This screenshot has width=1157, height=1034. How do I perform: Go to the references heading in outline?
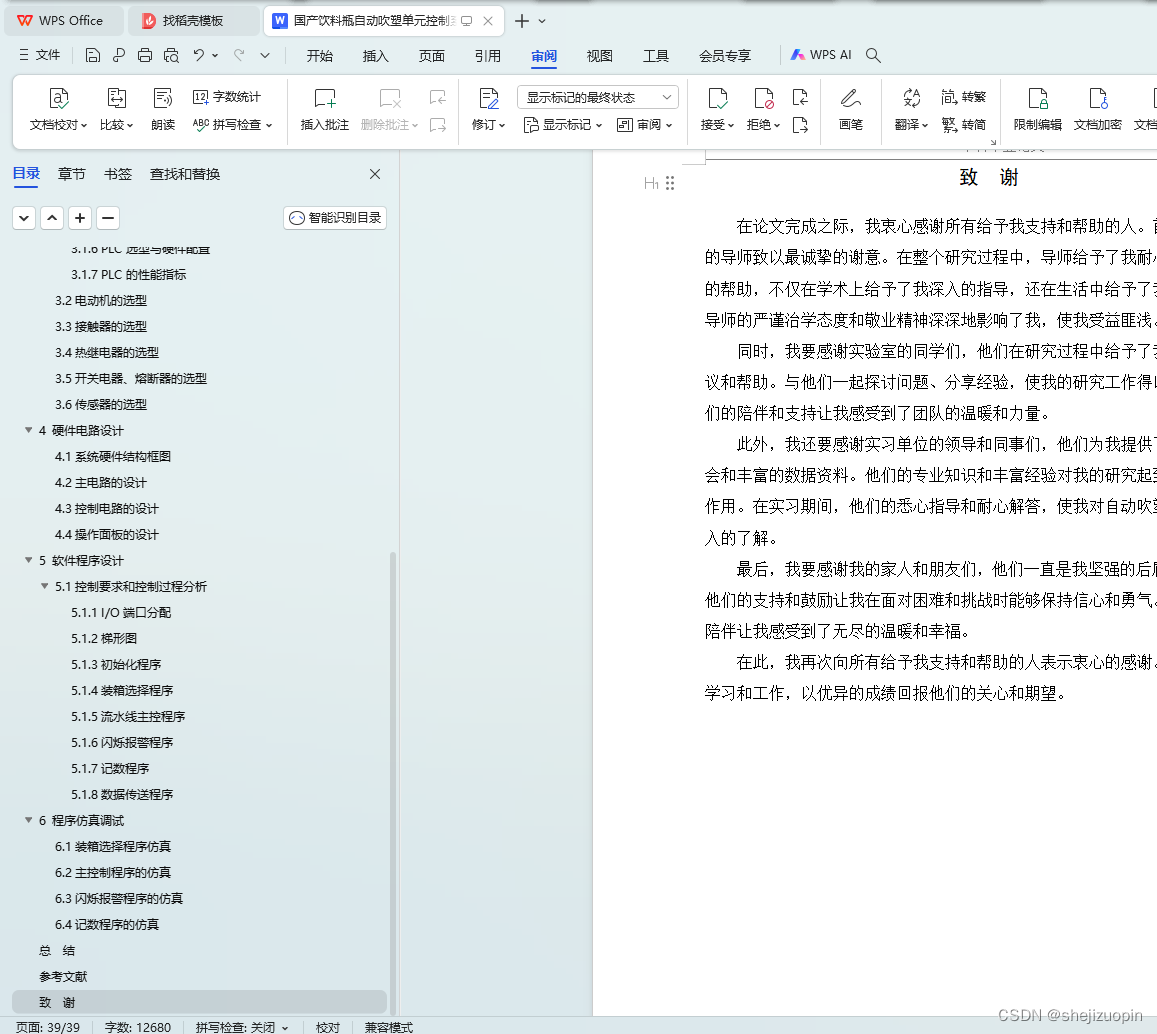(x=63, y=976)
